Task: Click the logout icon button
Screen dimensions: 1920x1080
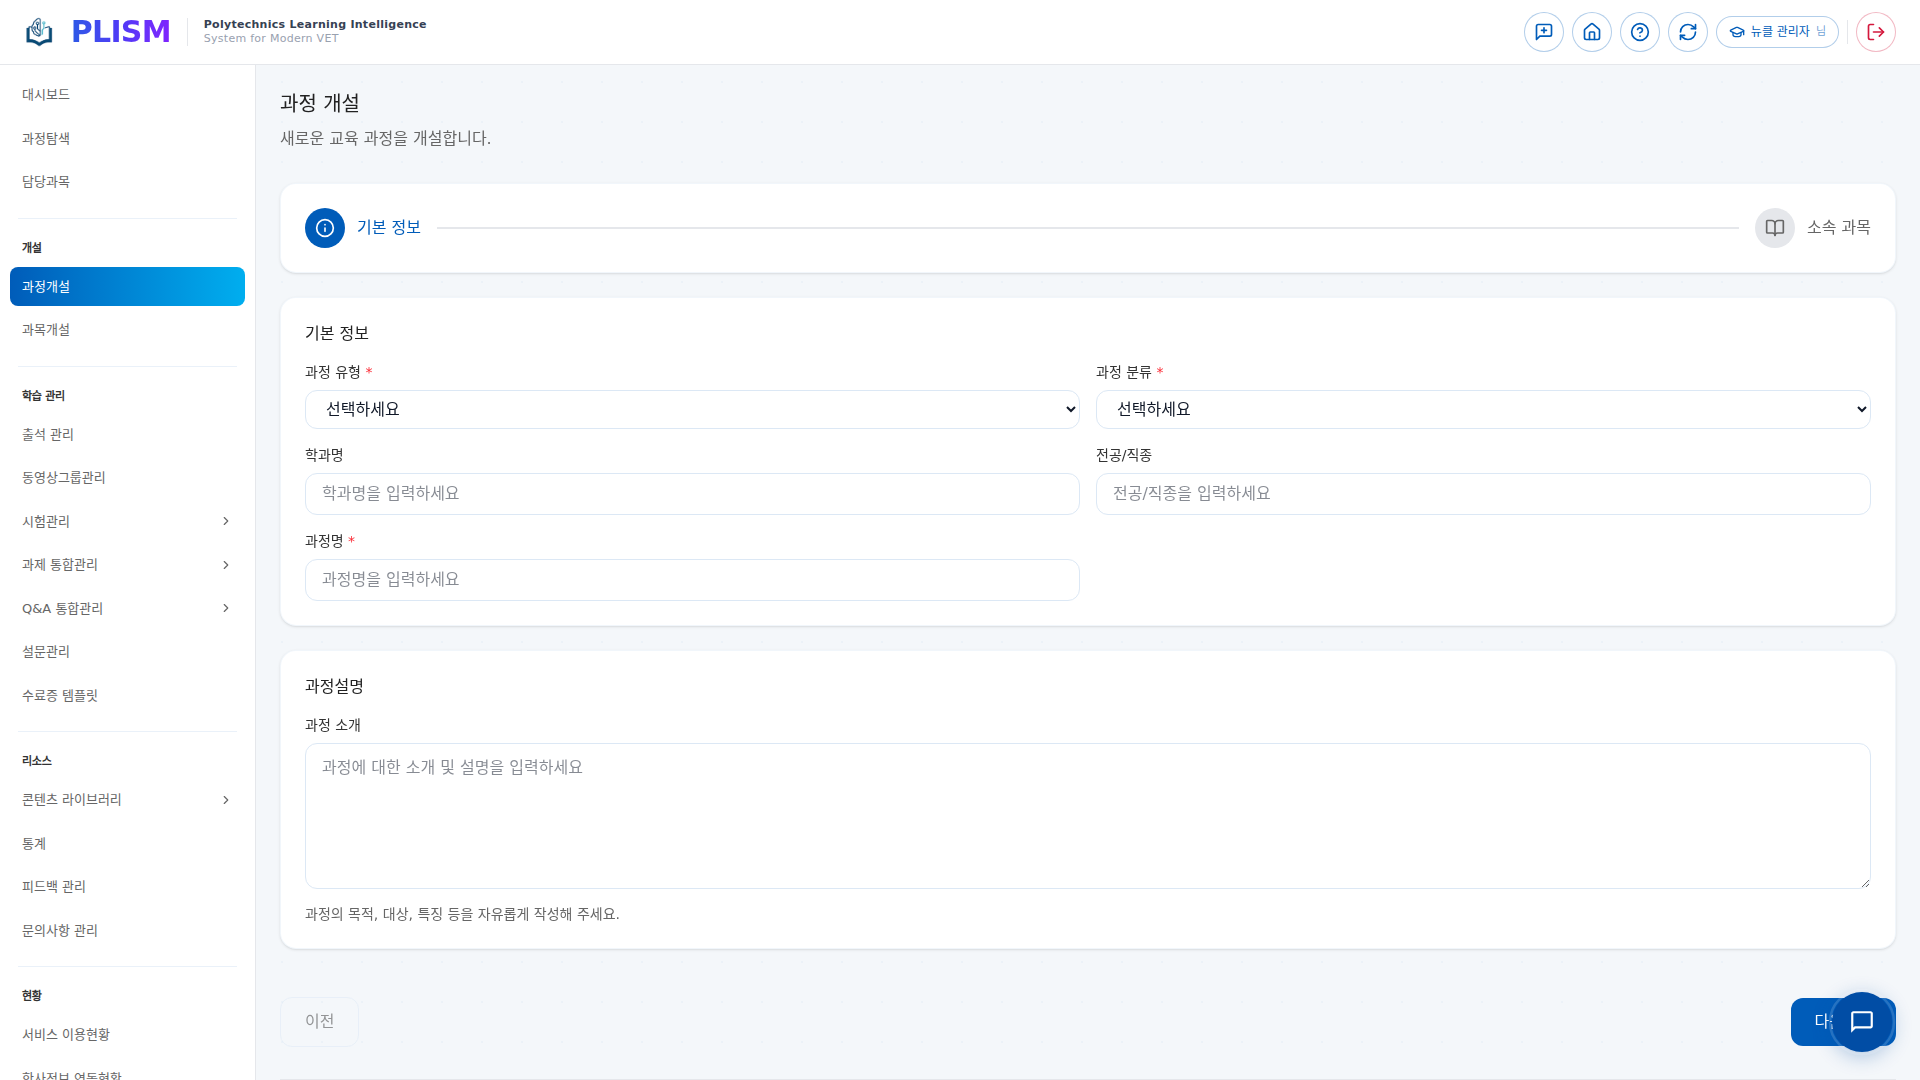Action: [x=1875, y=32]
